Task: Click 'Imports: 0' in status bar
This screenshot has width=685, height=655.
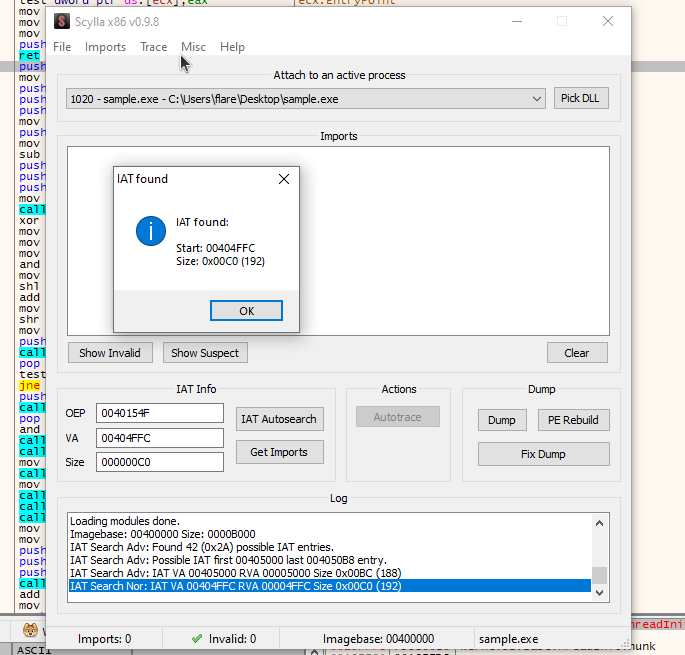Action: tap(104, 639)
